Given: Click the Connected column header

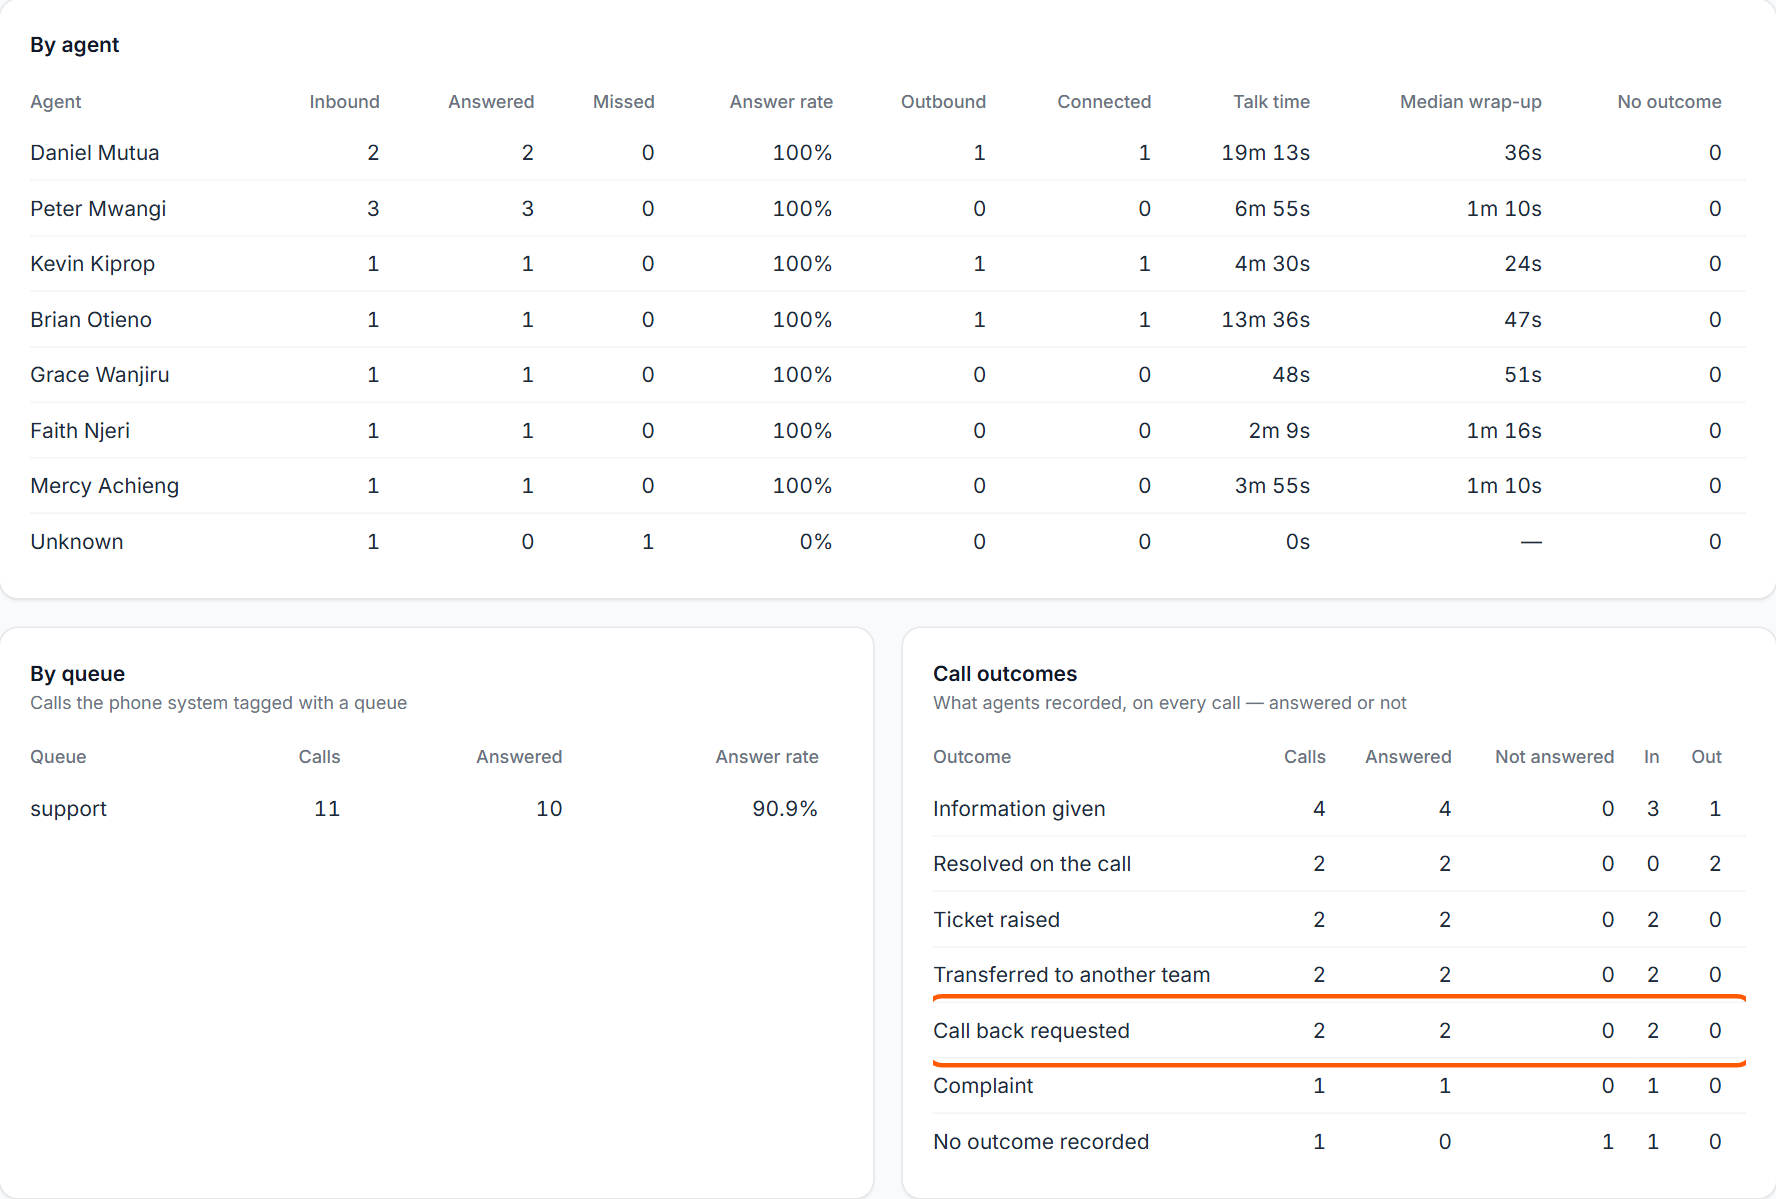Looking at the screenshot, I should pos(1104,102).
